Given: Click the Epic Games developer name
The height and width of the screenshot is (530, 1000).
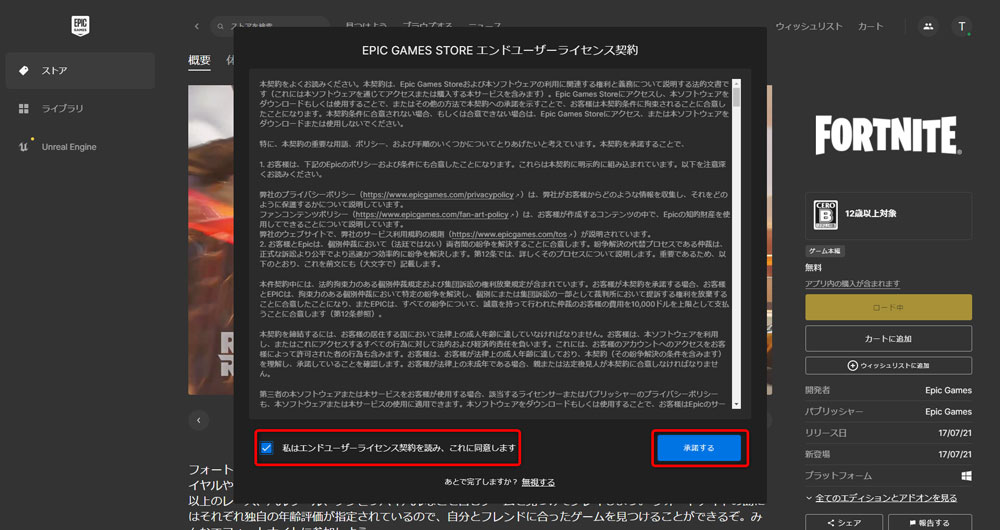Looking at the screenshot, I should pyautogui.click(x=948, y=390).
